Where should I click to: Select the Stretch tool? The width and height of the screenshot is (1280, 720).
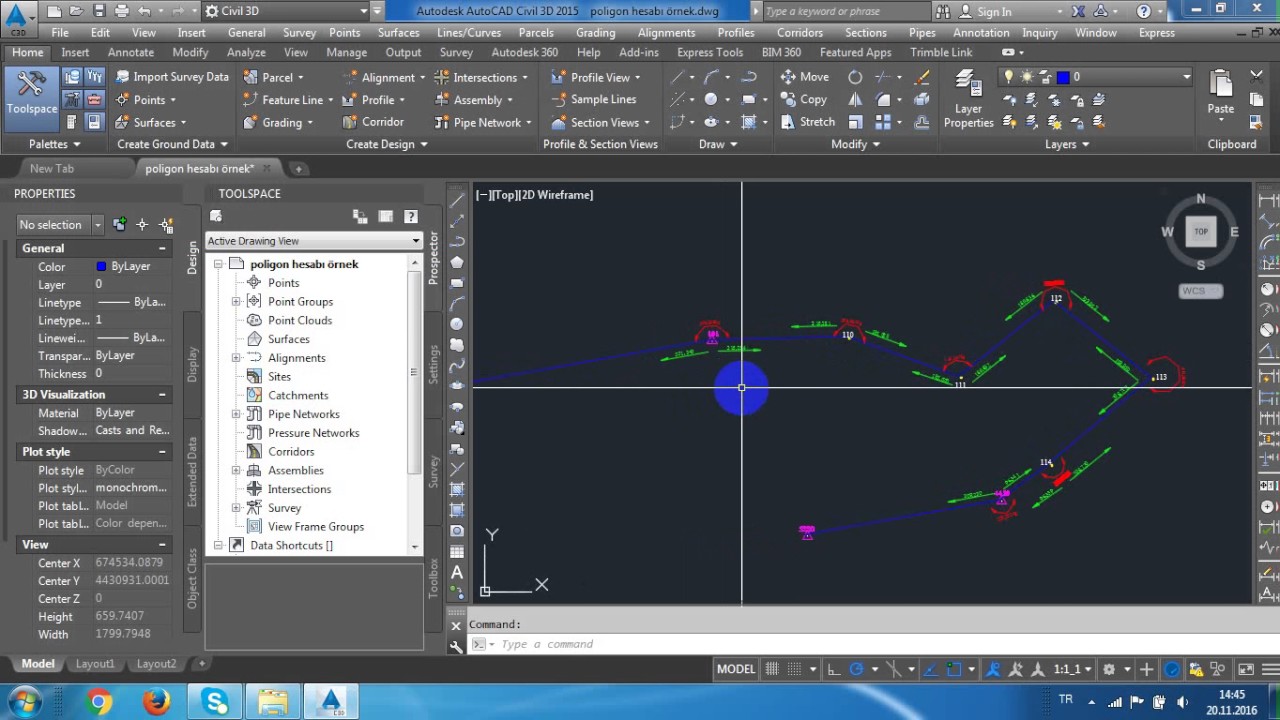pyautogui.click(x=807, y=122)
